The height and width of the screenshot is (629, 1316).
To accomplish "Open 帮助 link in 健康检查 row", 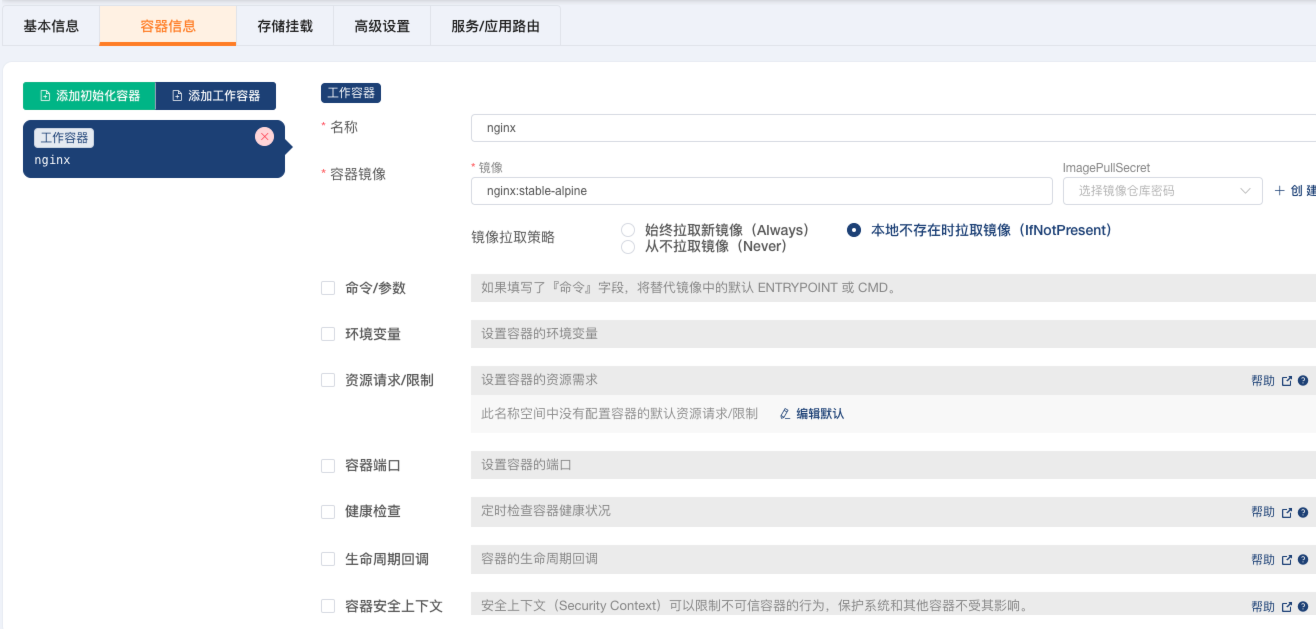I will click(1263, 512).
